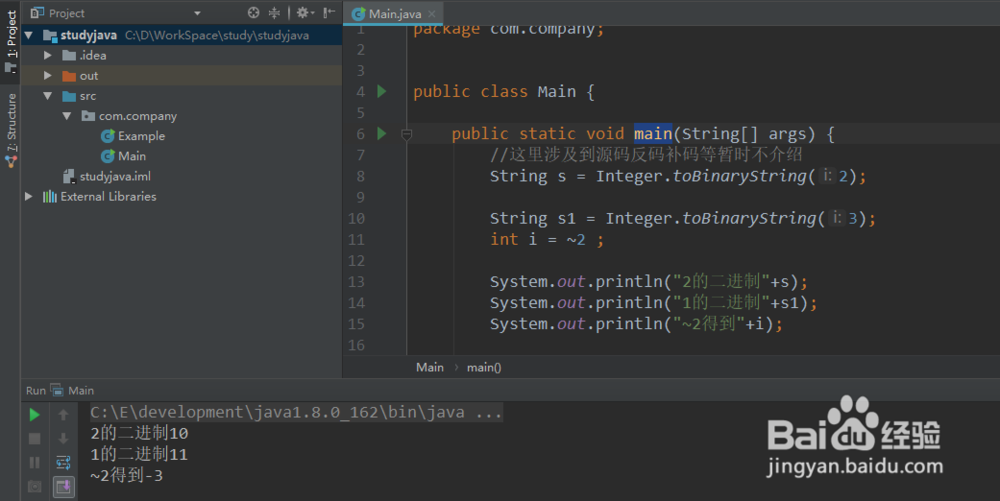
Task: Click the Up stack trace arrow
Action: [63, 415]
